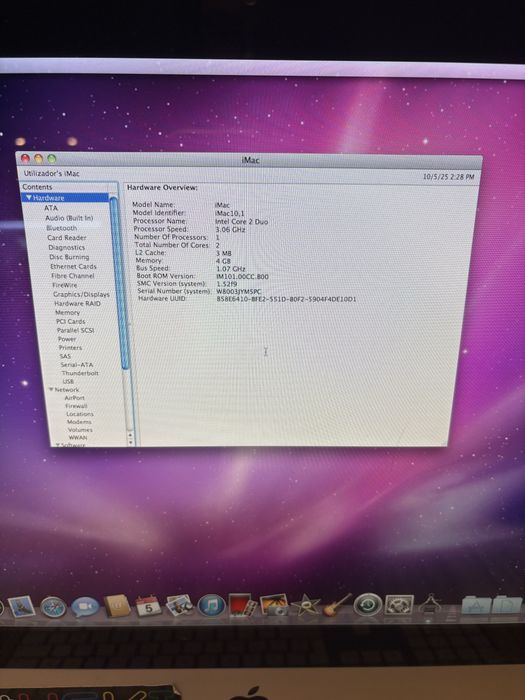Click the 3.06 GHz processor speed
525x700 pixels.
230,229
